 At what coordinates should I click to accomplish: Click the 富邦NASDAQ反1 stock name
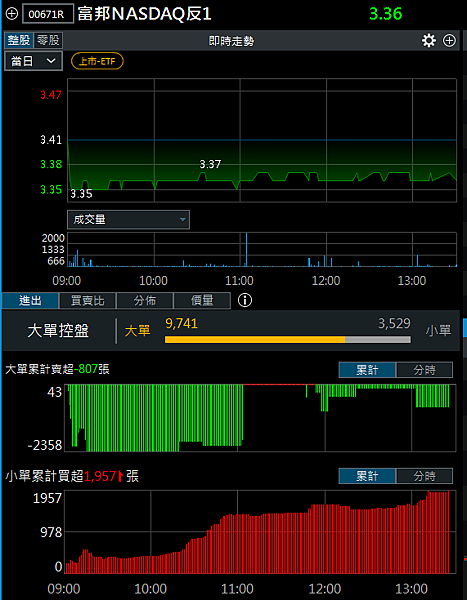pos(145,14)
